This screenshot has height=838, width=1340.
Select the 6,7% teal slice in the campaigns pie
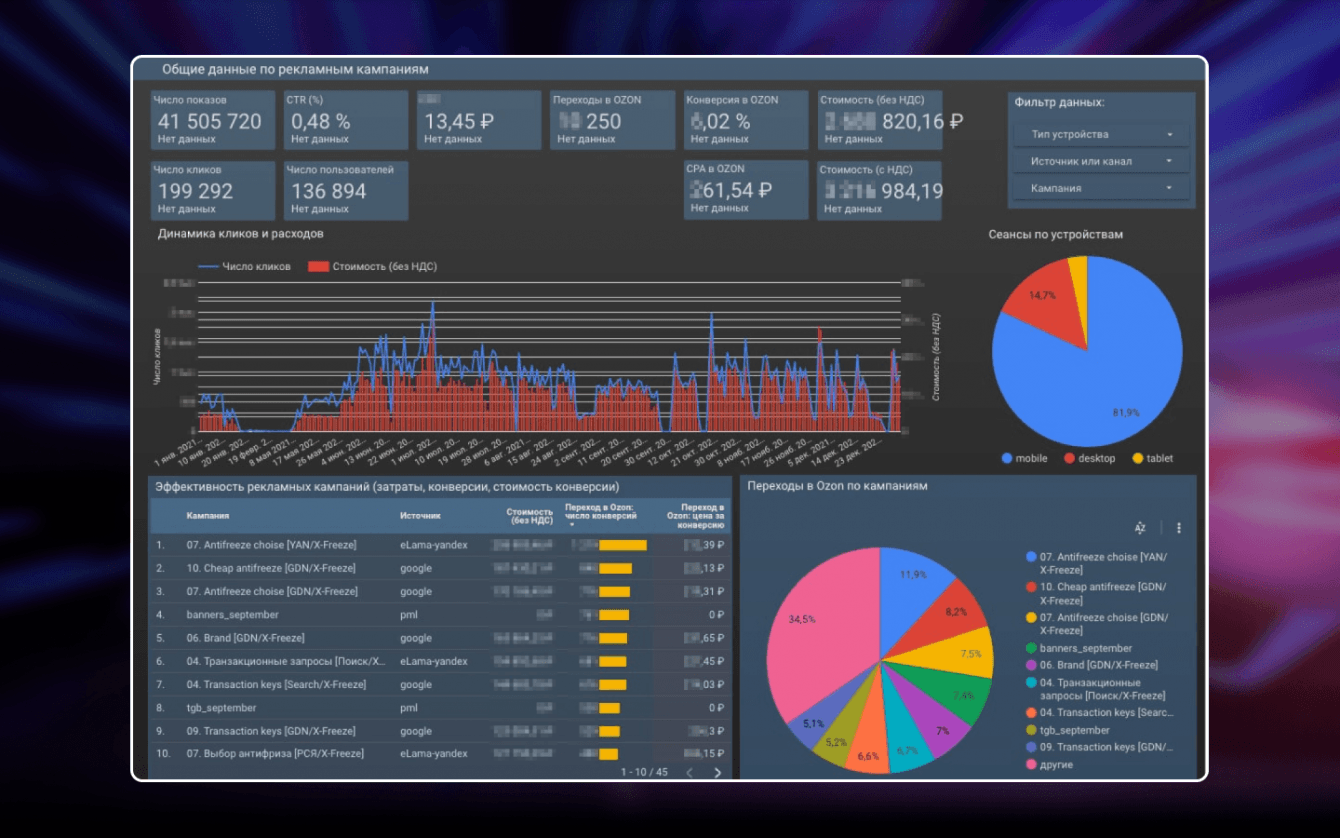(x=907, y=742)
